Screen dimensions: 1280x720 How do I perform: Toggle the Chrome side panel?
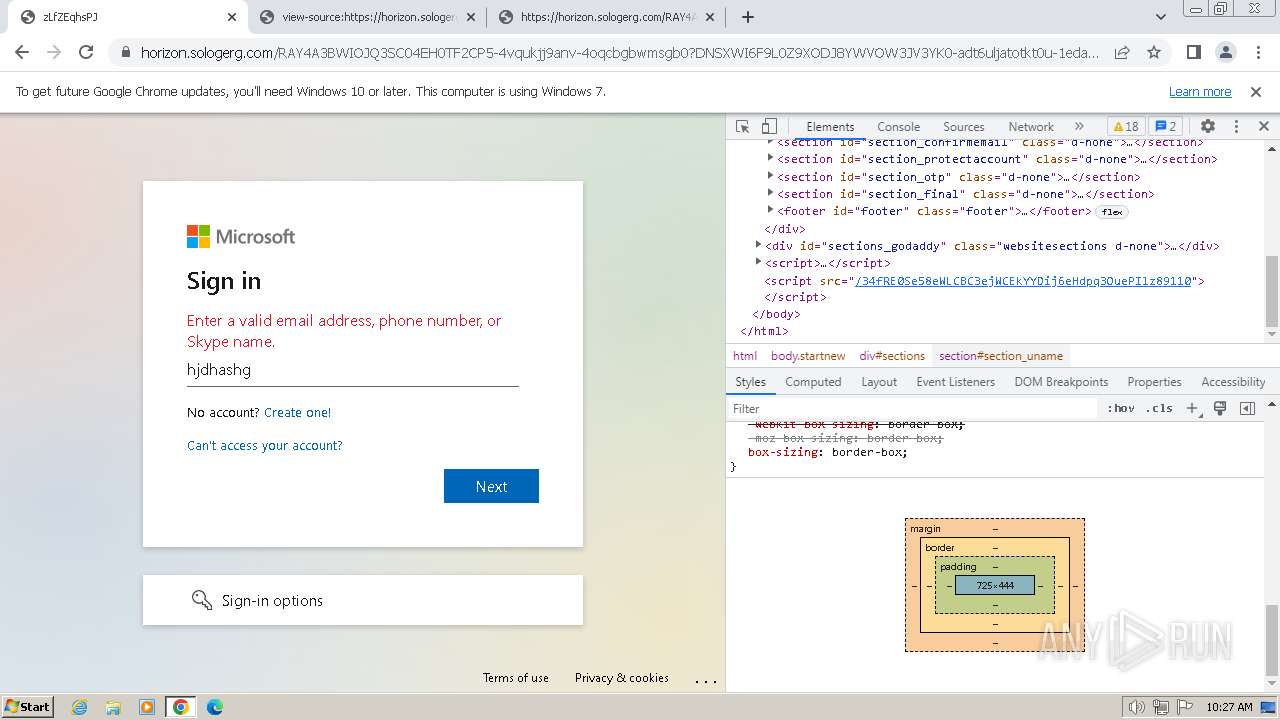pos(1193,52)
